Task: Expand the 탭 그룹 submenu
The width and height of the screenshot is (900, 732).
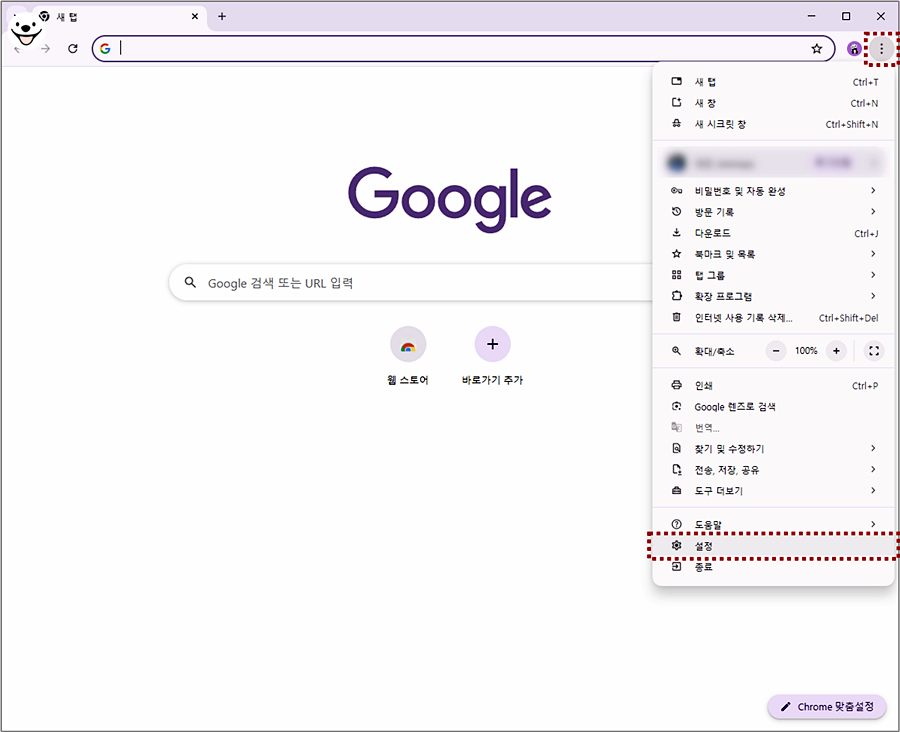Action: coord(774,275)
